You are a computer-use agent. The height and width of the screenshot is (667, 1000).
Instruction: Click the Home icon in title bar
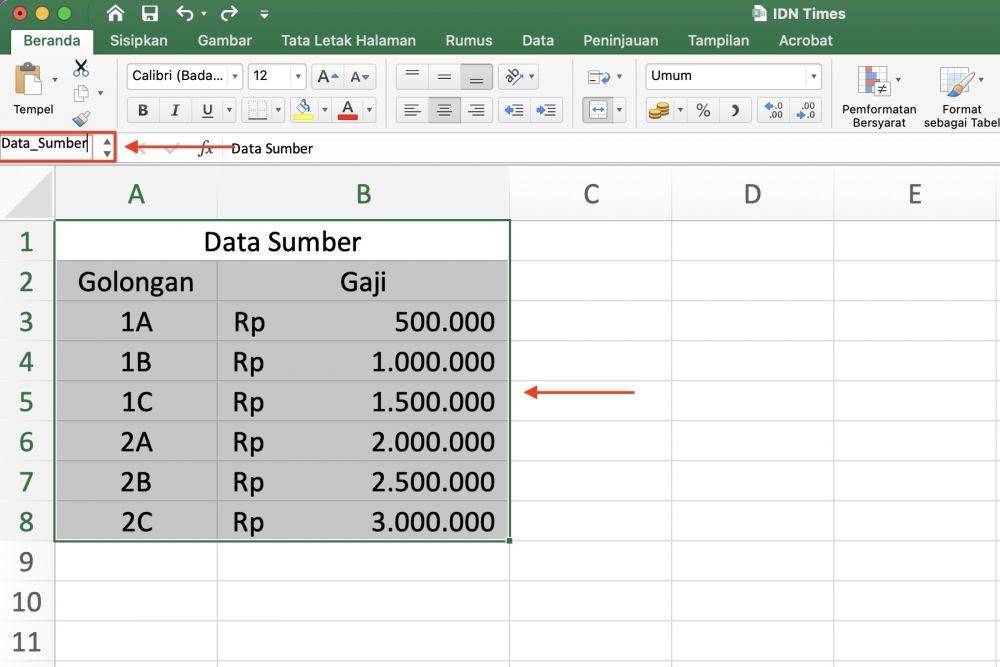[x=115, y=13]
